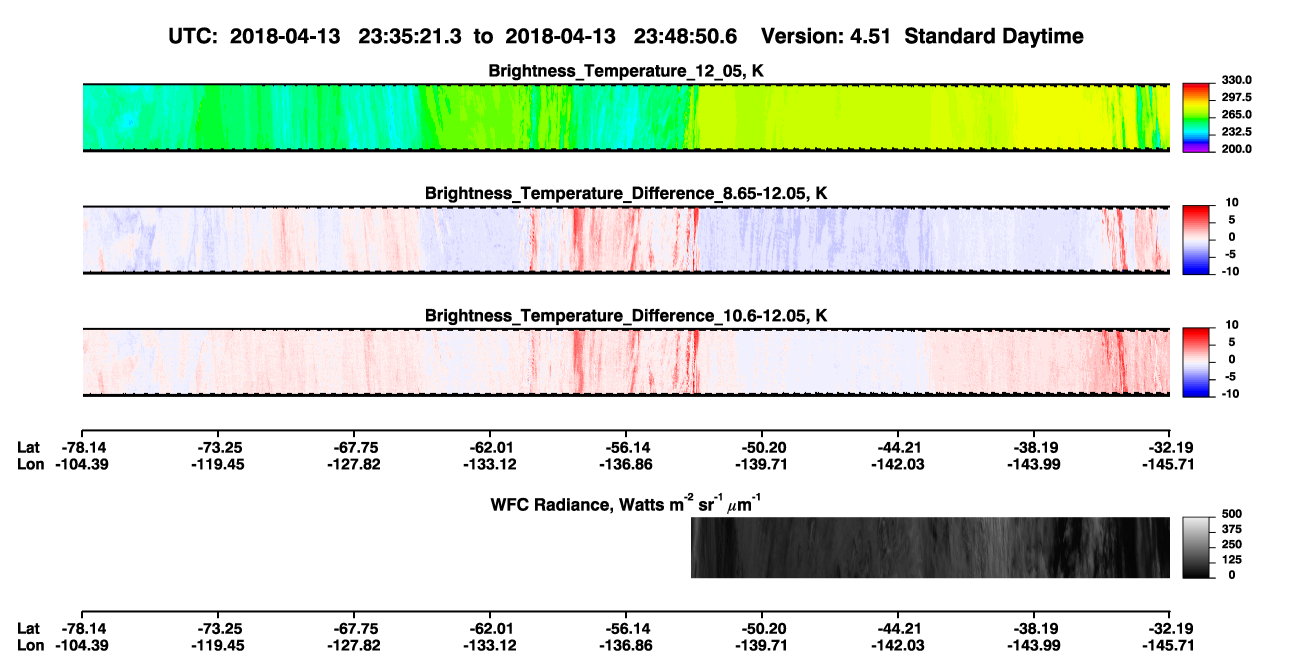Click the 'Brightness_Temperature_Difference_8.65-12.05, K' title
This screenshot has height=667, width=1300.
pyautogui.click(x=626, y=193)
